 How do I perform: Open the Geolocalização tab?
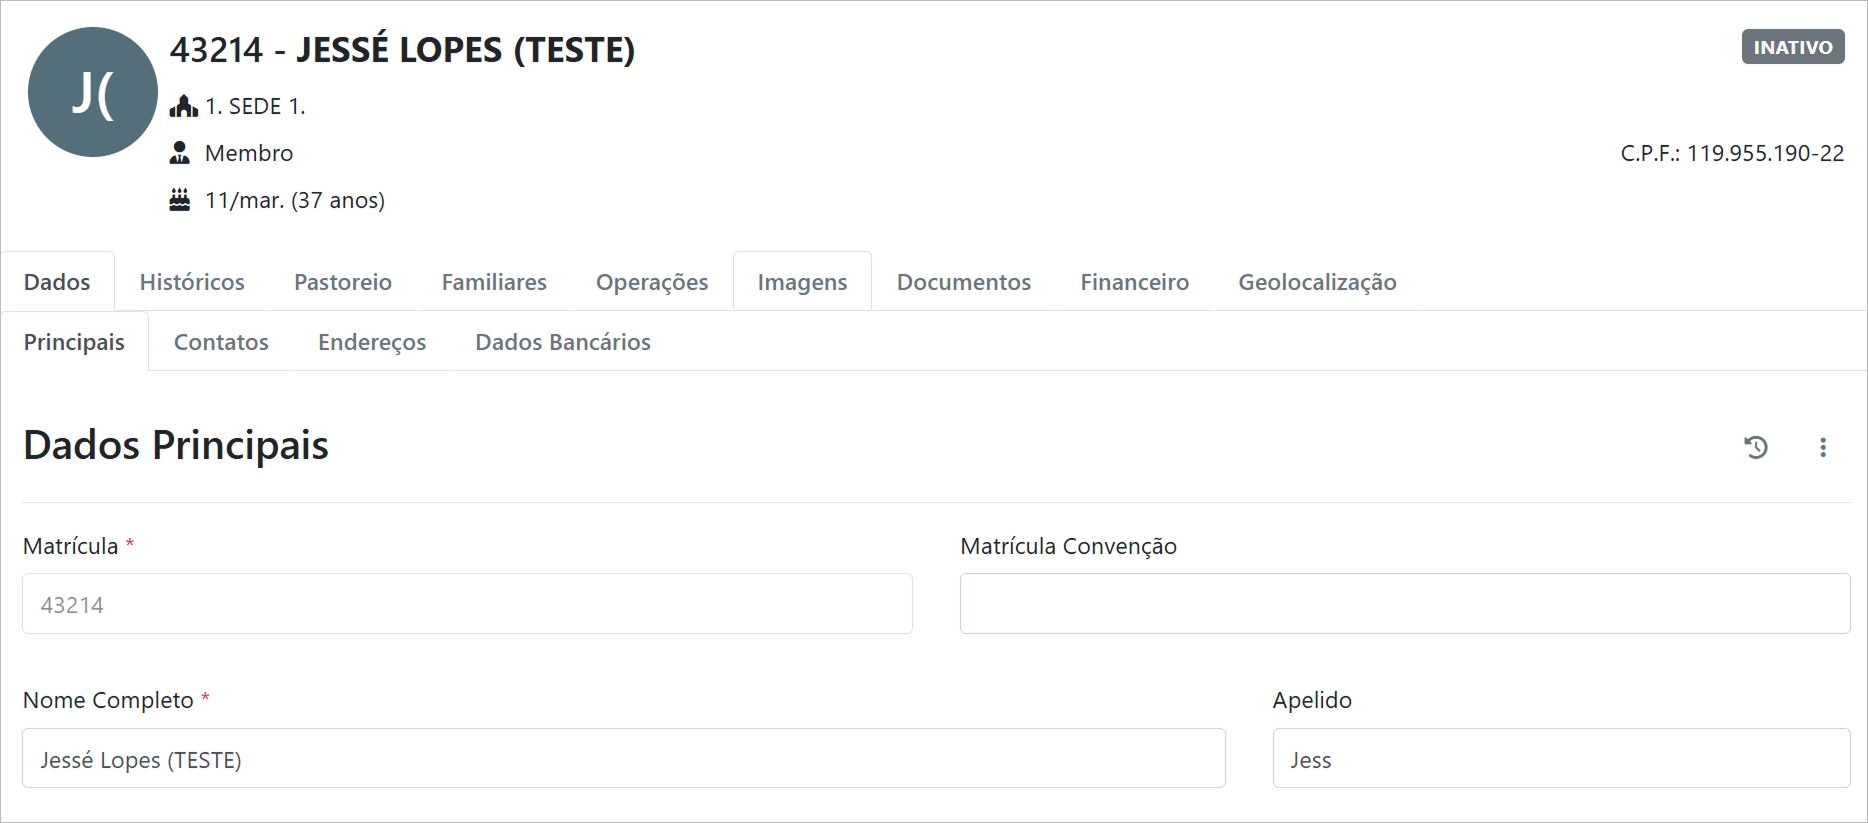(1317, 282)
